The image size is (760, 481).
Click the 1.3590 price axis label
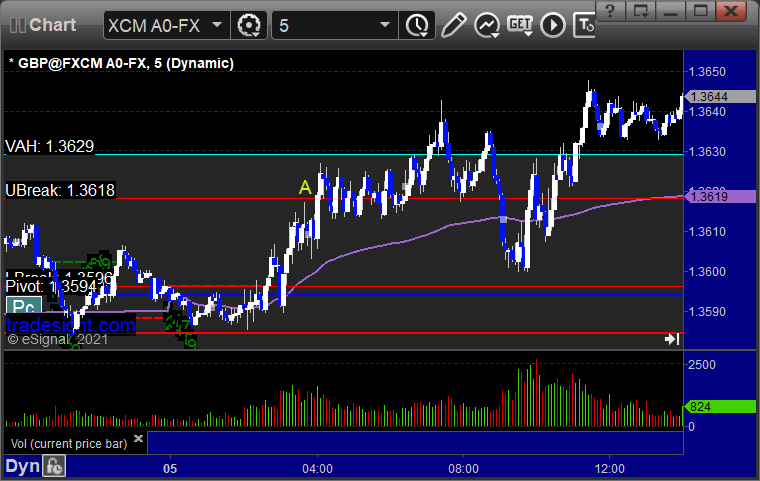pos(707,311)
